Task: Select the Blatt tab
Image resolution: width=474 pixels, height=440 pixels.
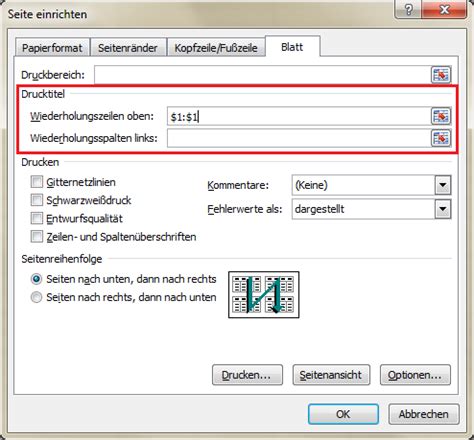Action: coord(292,47)
